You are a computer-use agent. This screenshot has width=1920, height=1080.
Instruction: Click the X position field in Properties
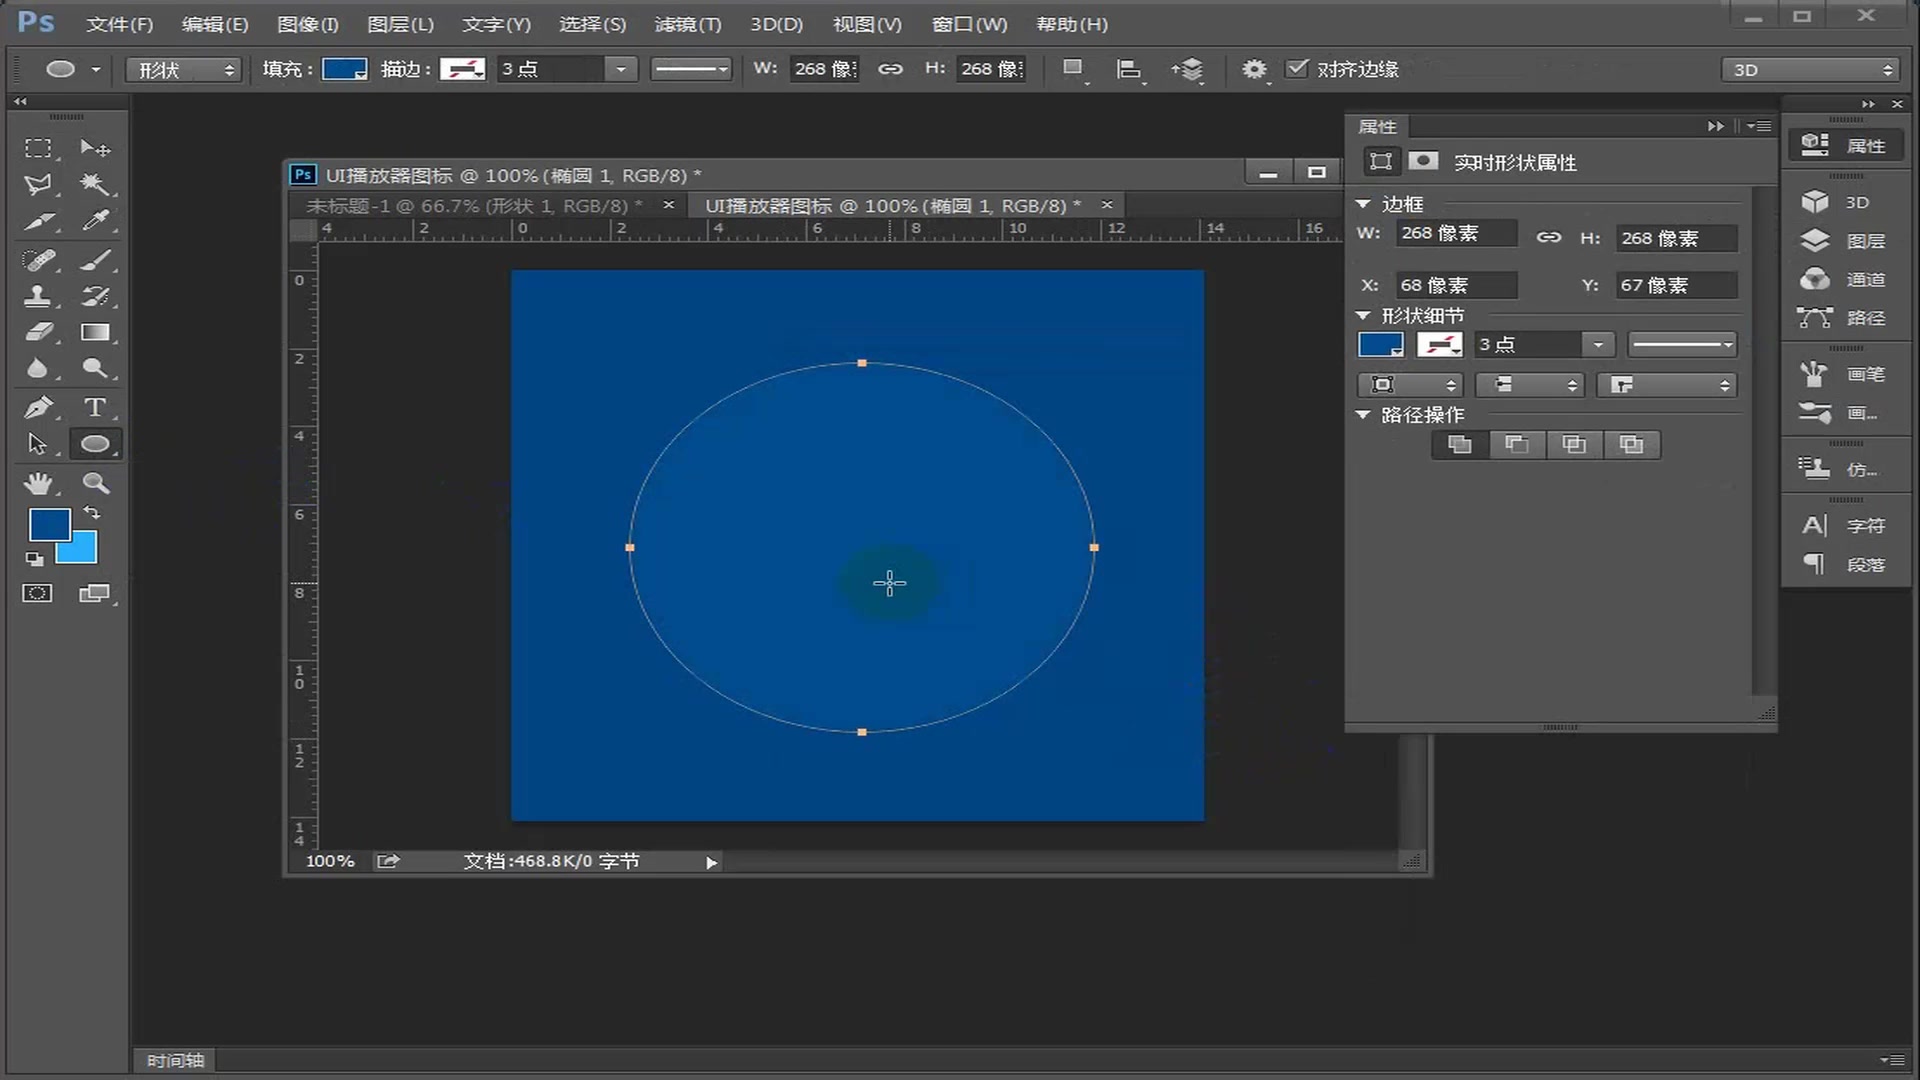[1455, 285]
